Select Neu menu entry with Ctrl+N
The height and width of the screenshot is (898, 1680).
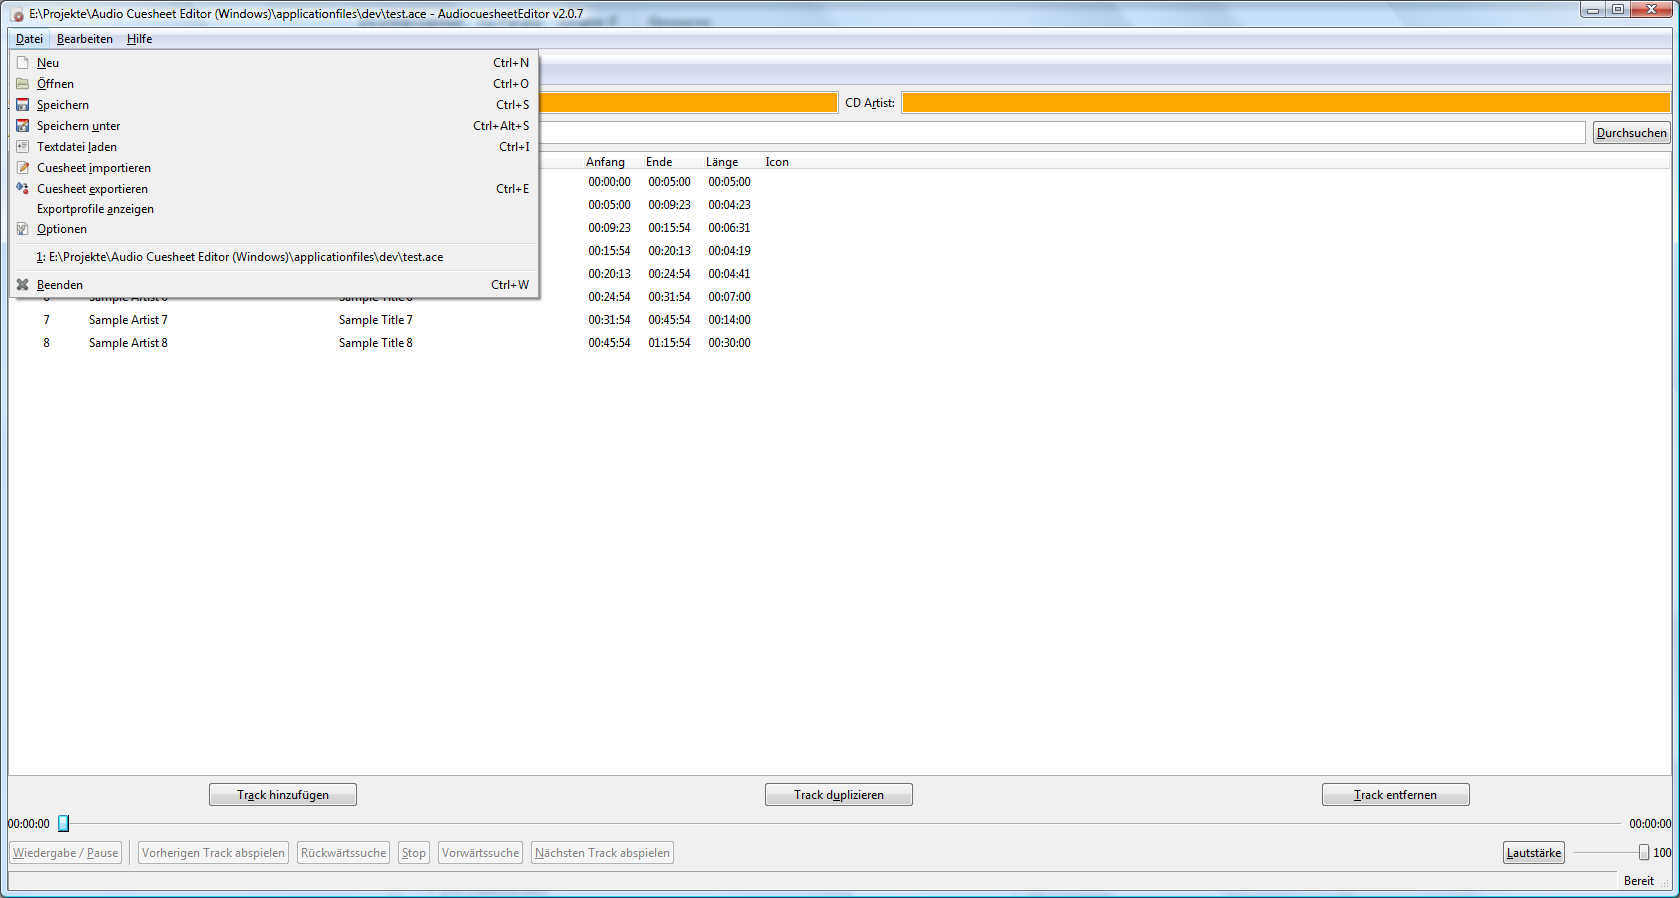click(x=274, y=63)
